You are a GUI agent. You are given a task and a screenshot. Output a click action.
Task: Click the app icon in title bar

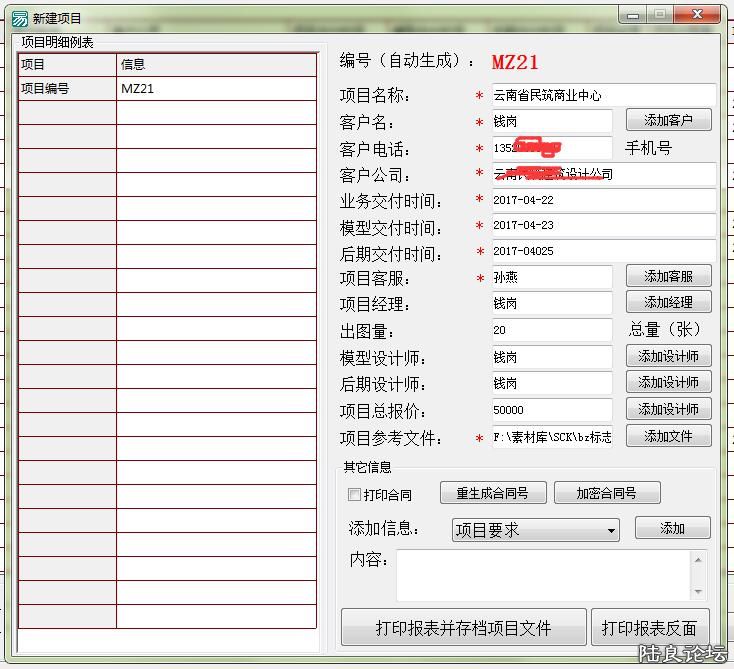pos(19,18)
